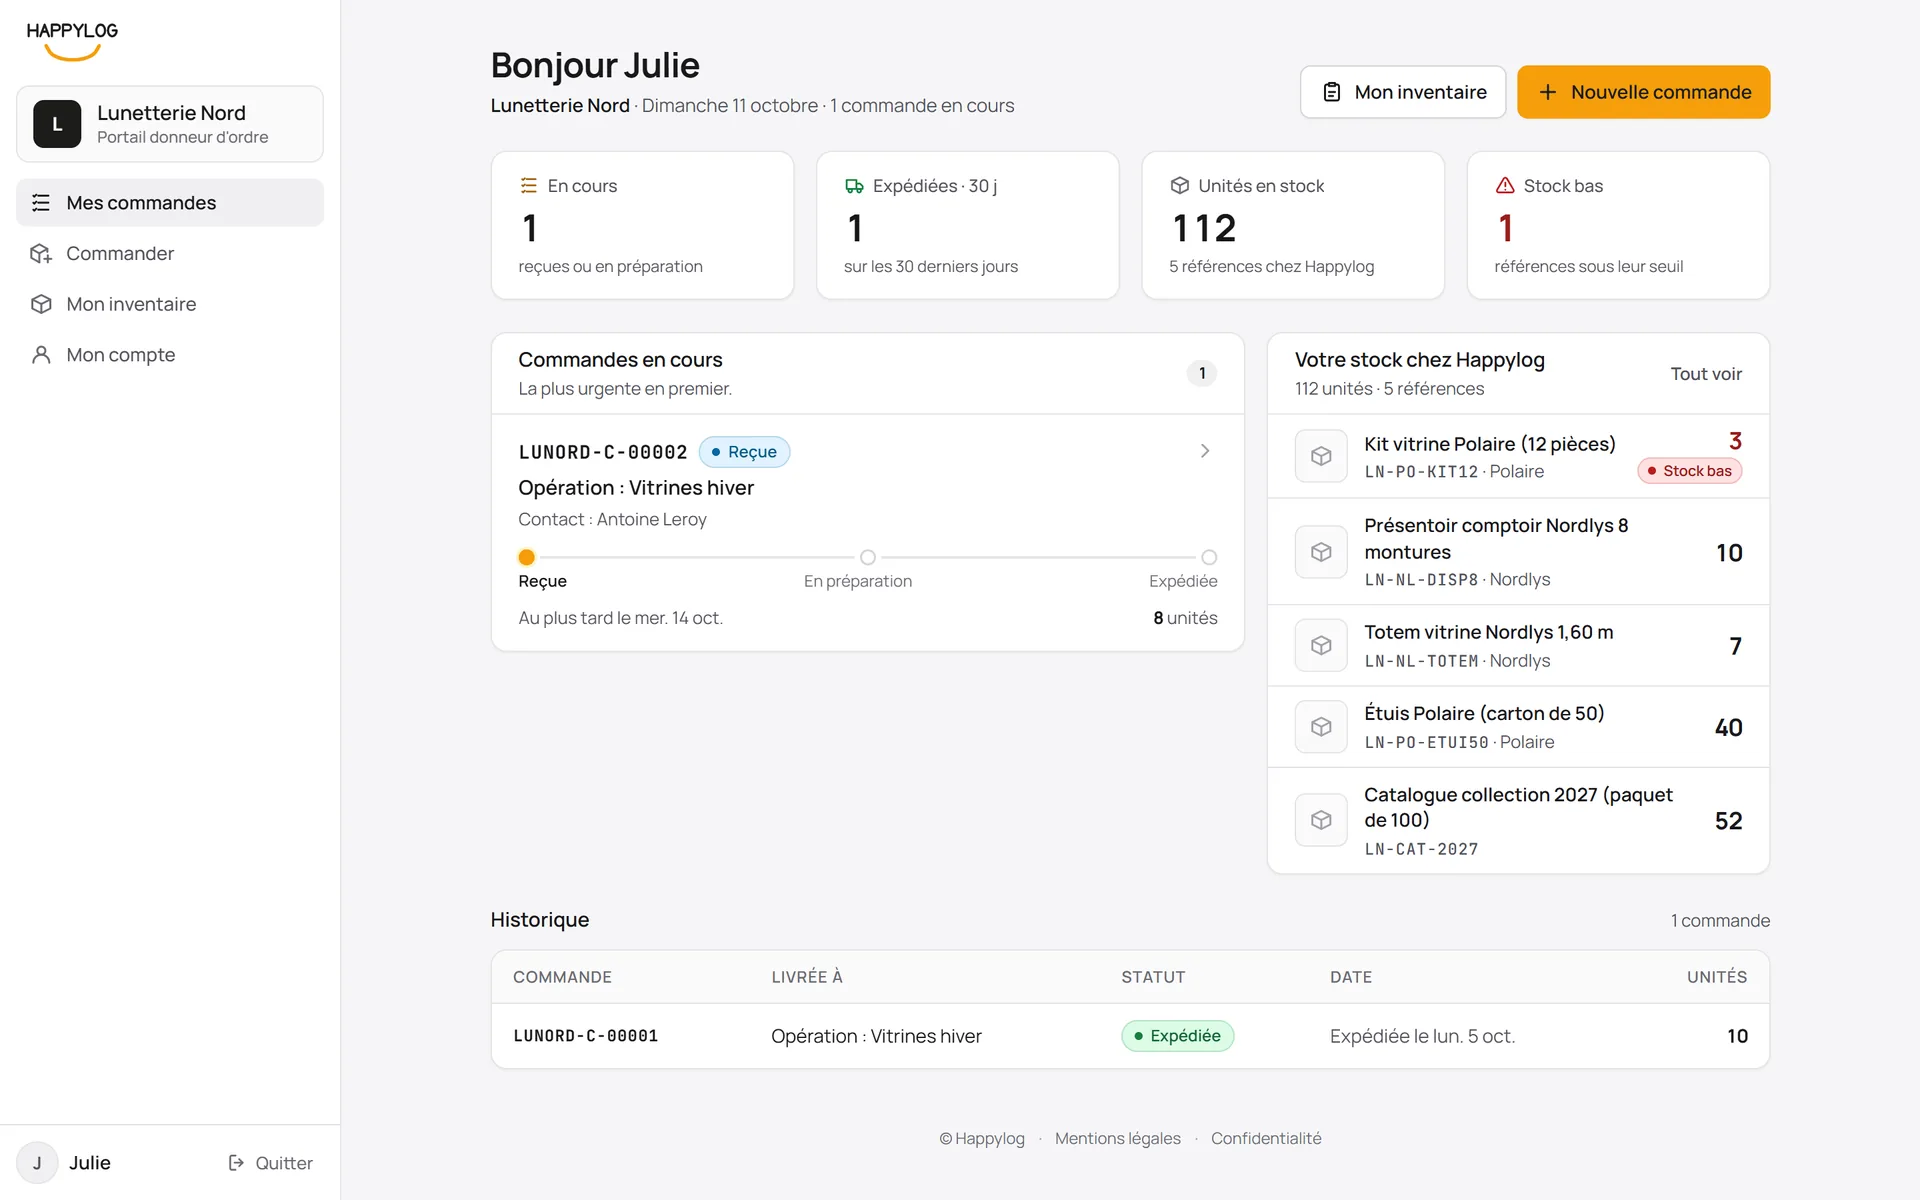This screenshot has width=1920, height=1200.
Task: Click the En préparation progress step dot
Action: click(x=868, y=557)
